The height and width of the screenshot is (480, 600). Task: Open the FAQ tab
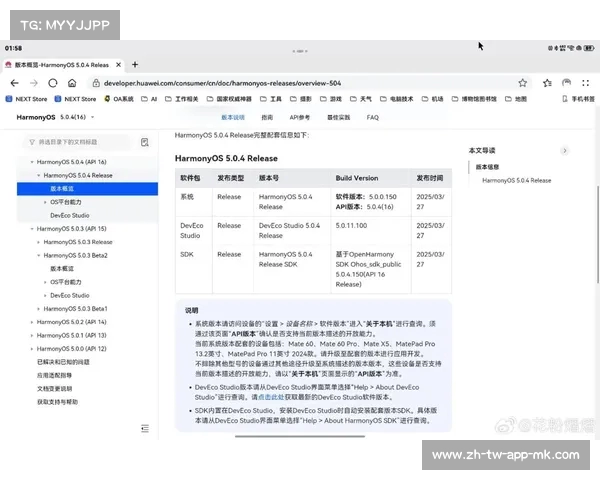[373, 118]
